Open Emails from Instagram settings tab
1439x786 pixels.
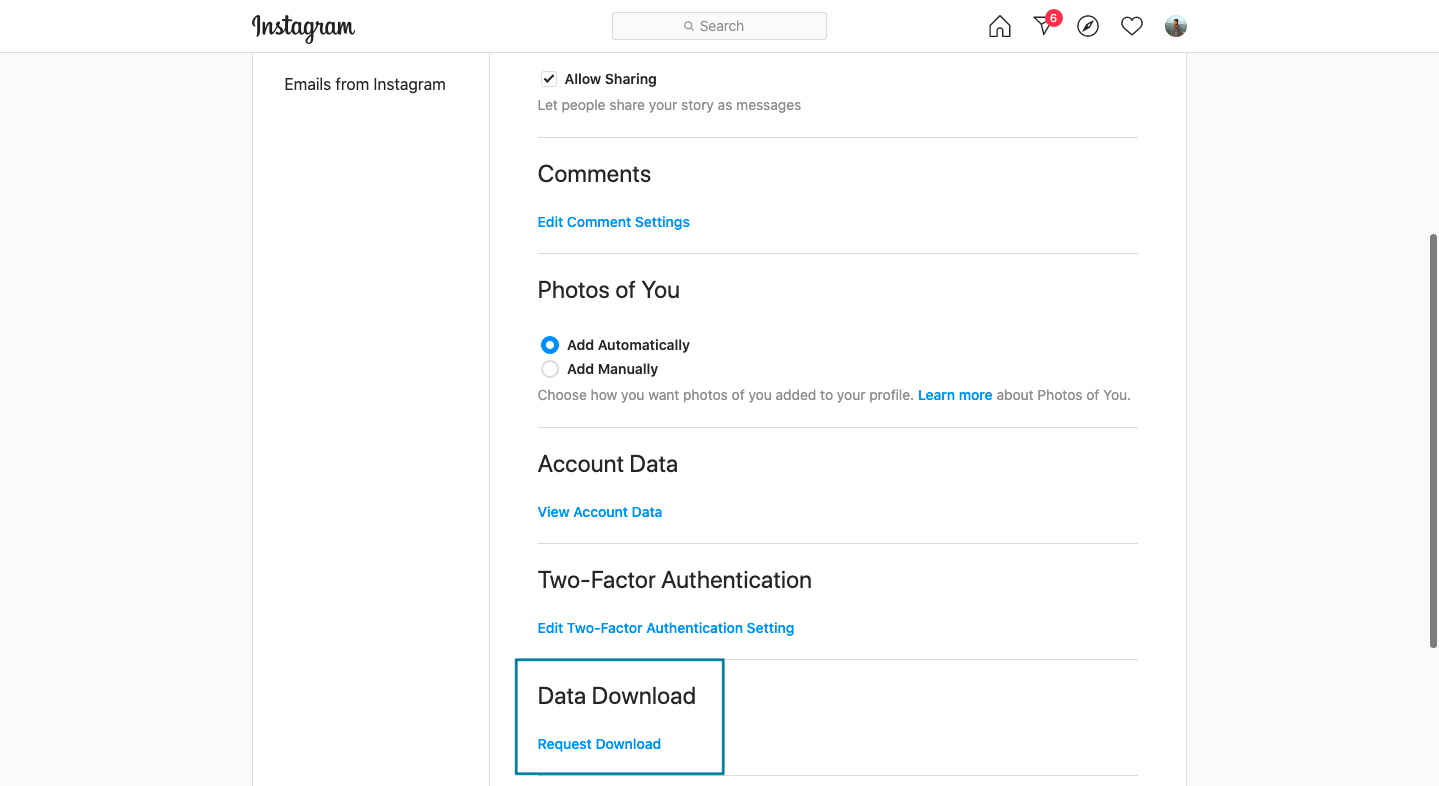click(x=365, y=84)
